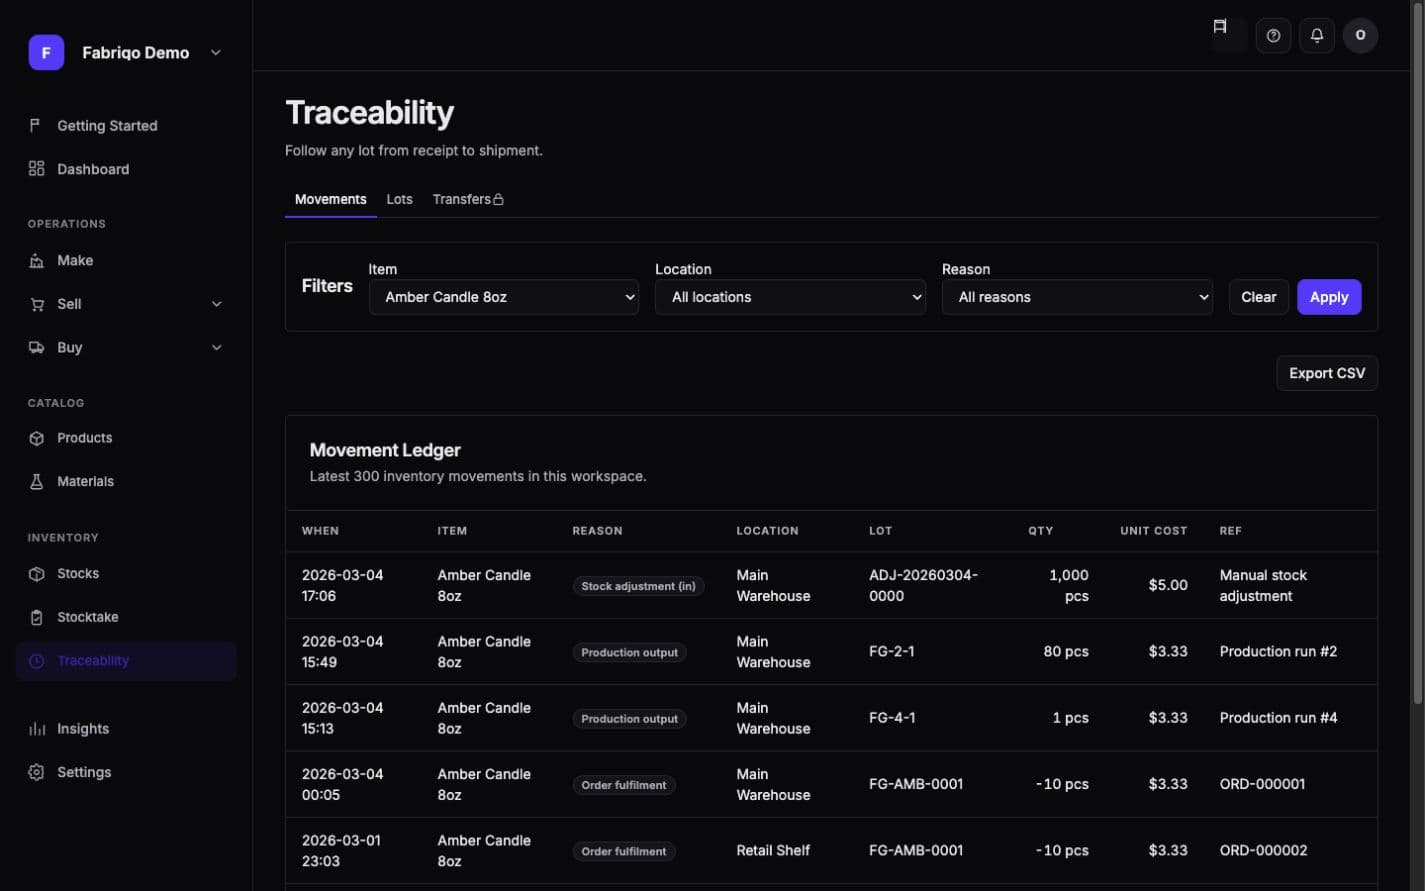The image size is (1425, 891).
Task: Click Order fulfilment badge for ORD-000001
Action: tap(623, 785)
